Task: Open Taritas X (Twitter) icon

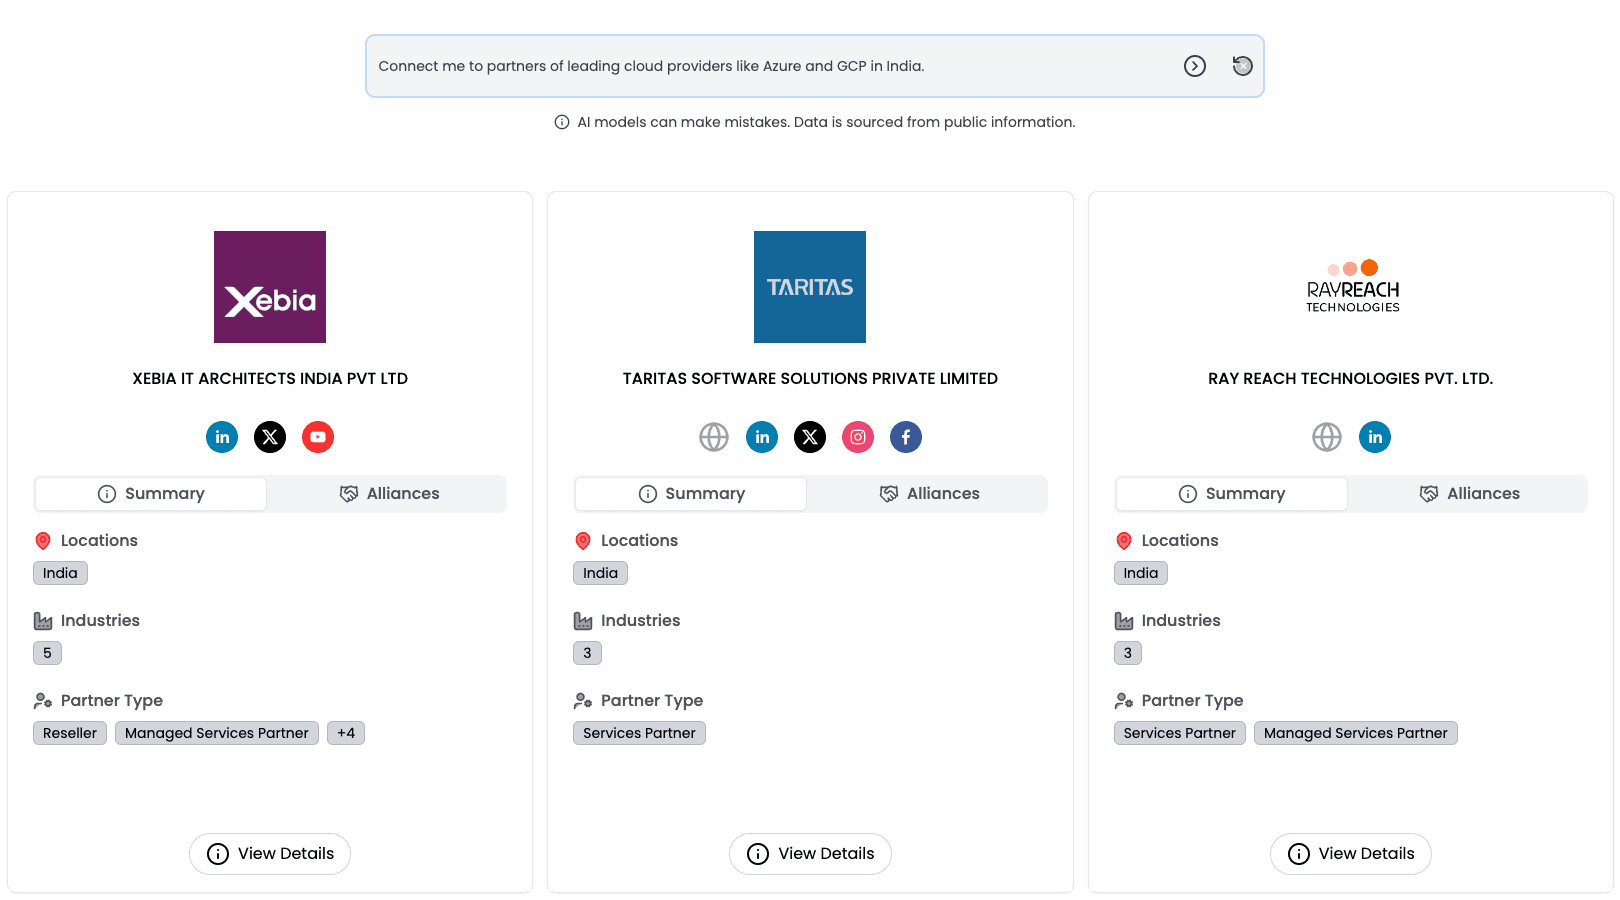Action: pyautogui.click(x=810, y=437)
